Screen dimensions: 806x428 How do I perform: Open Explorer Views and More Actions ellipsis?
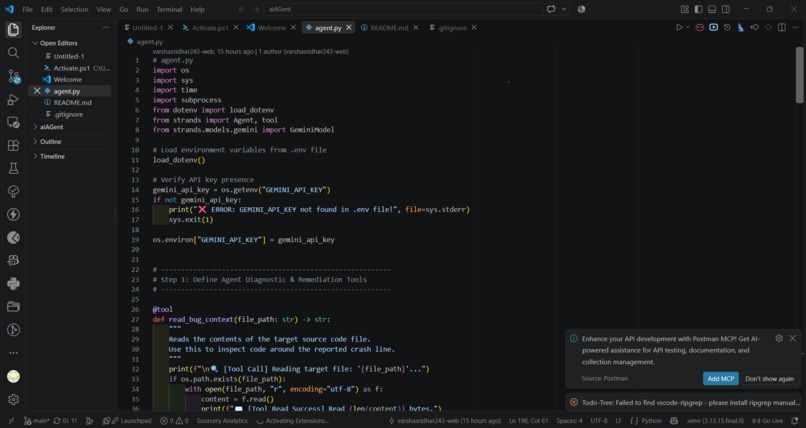(106, 28)
